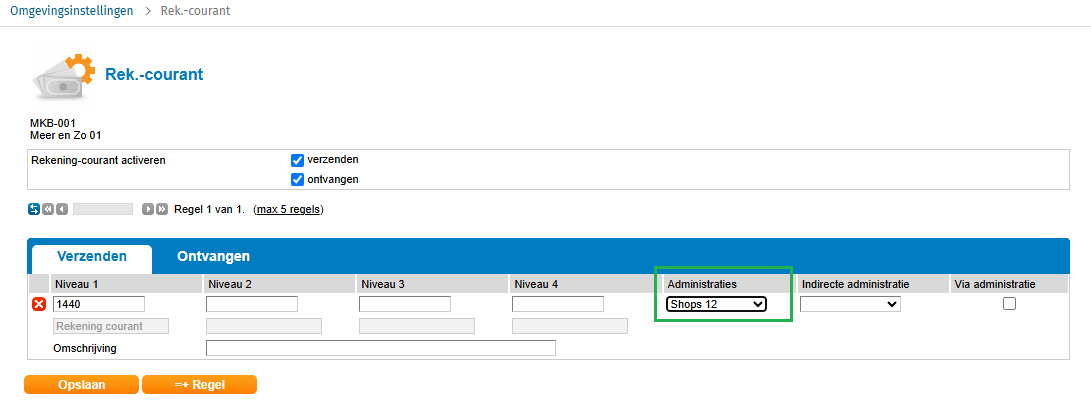The width and height of the screenshot is (1091, 400).
Task: Jump to last row using double-right arrow
Action: [x=162, y=209]
